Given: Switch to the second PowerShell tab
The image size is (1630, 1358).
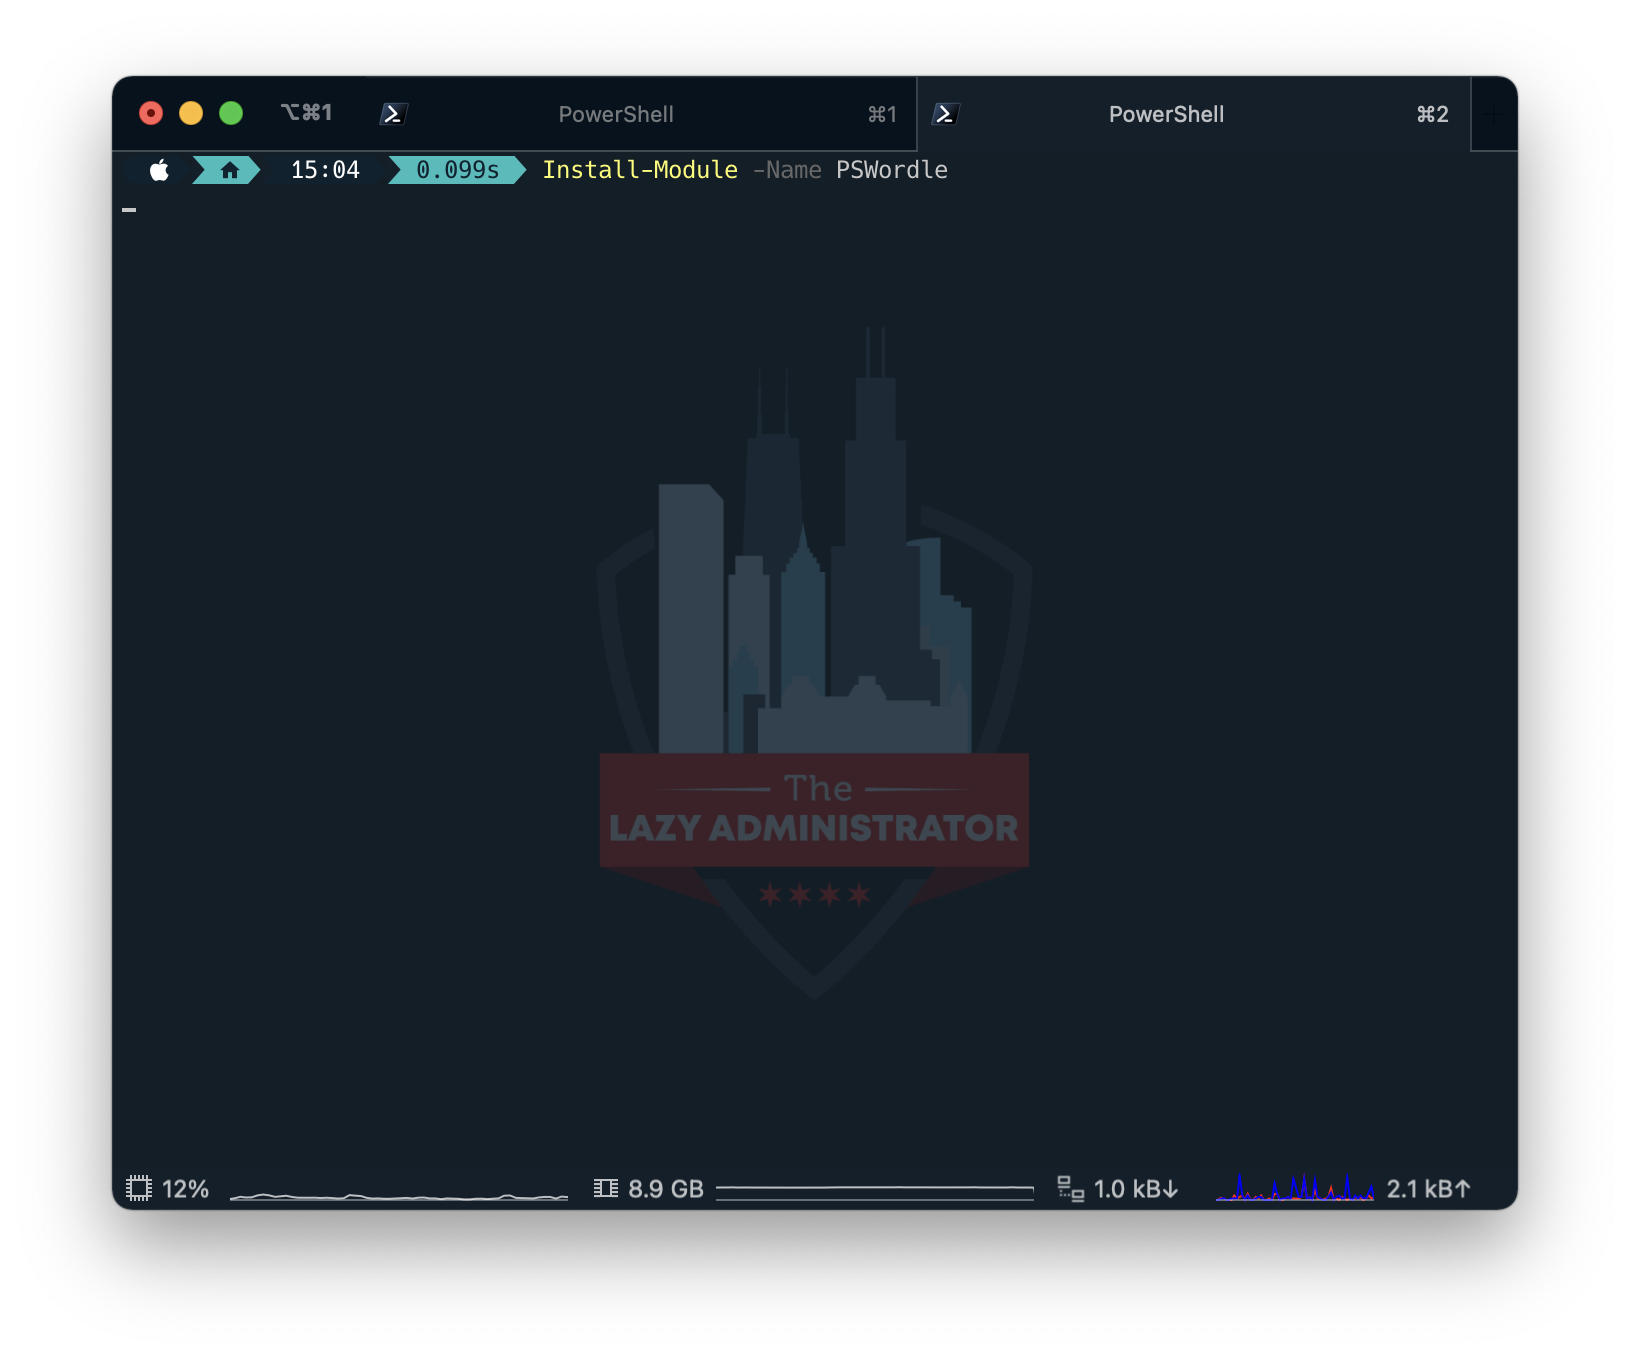Looking at the screenshot, I should coord(1194,114).
